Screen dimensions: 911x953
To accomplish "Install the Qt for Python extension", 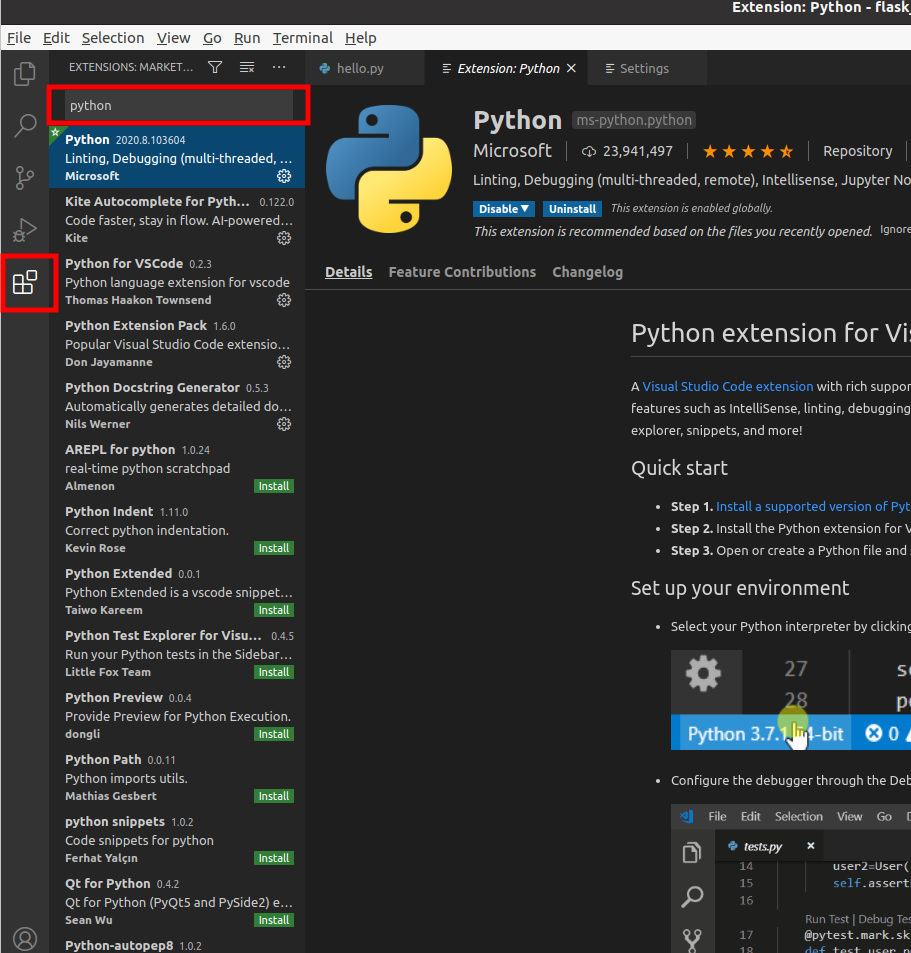I will tap(273, 920).
